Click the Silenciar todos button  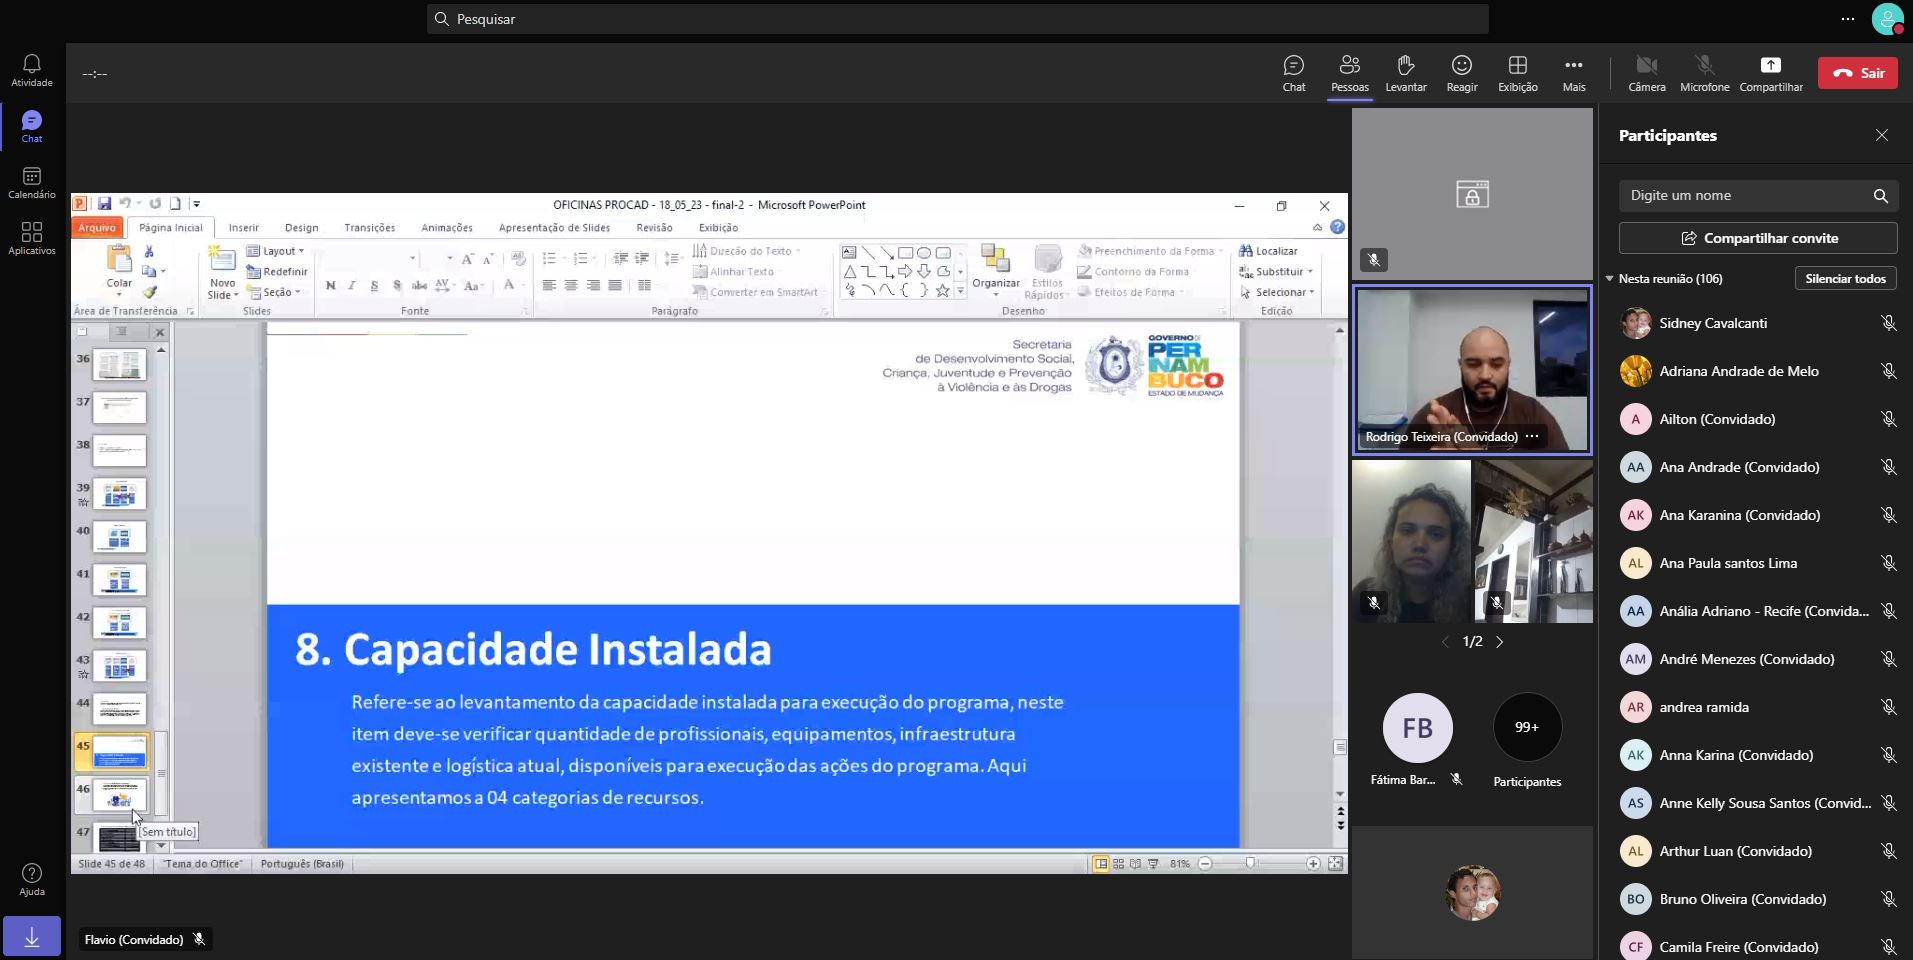pos(1845,279)
